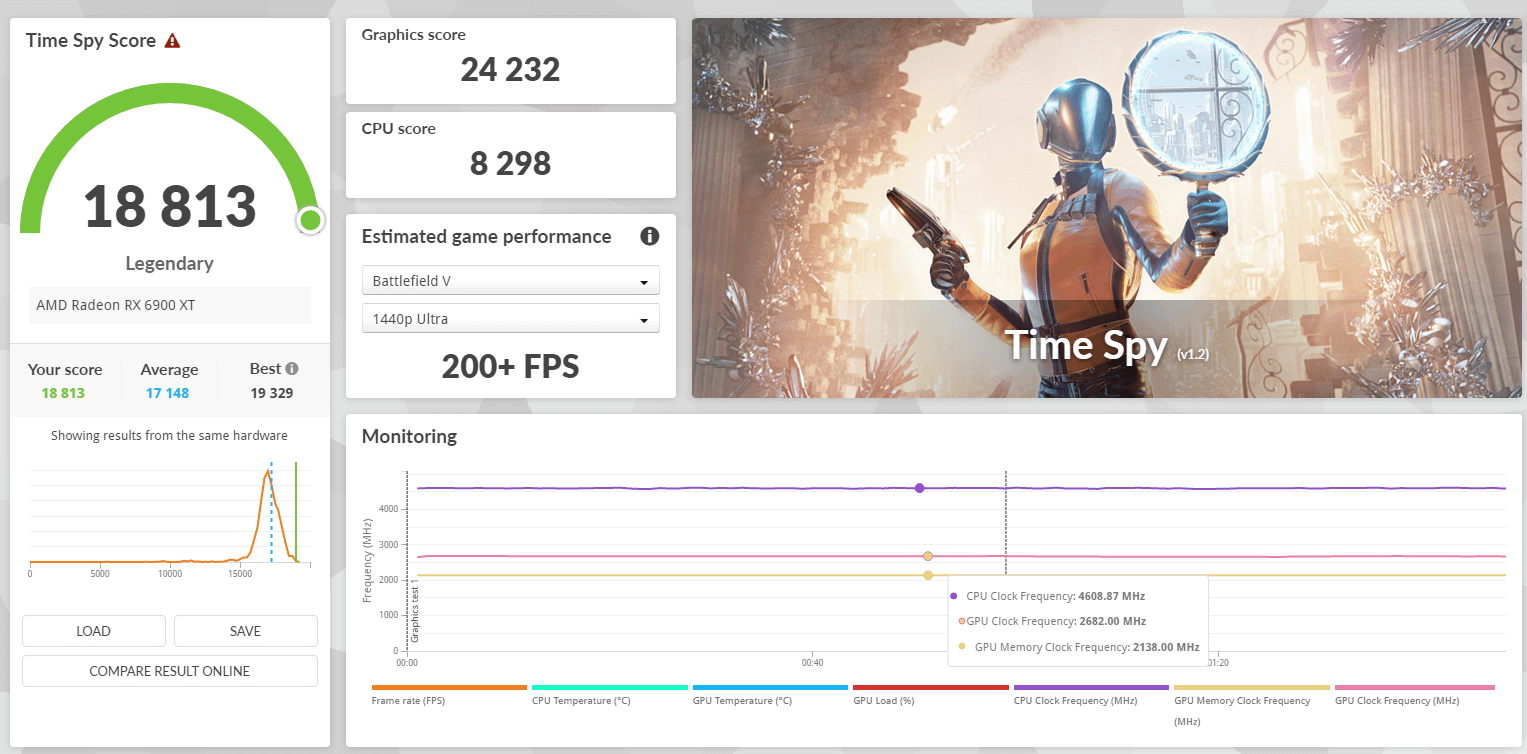Toggle the GPU Memory Clock Frequency legend series

(x=1252, y=706)
